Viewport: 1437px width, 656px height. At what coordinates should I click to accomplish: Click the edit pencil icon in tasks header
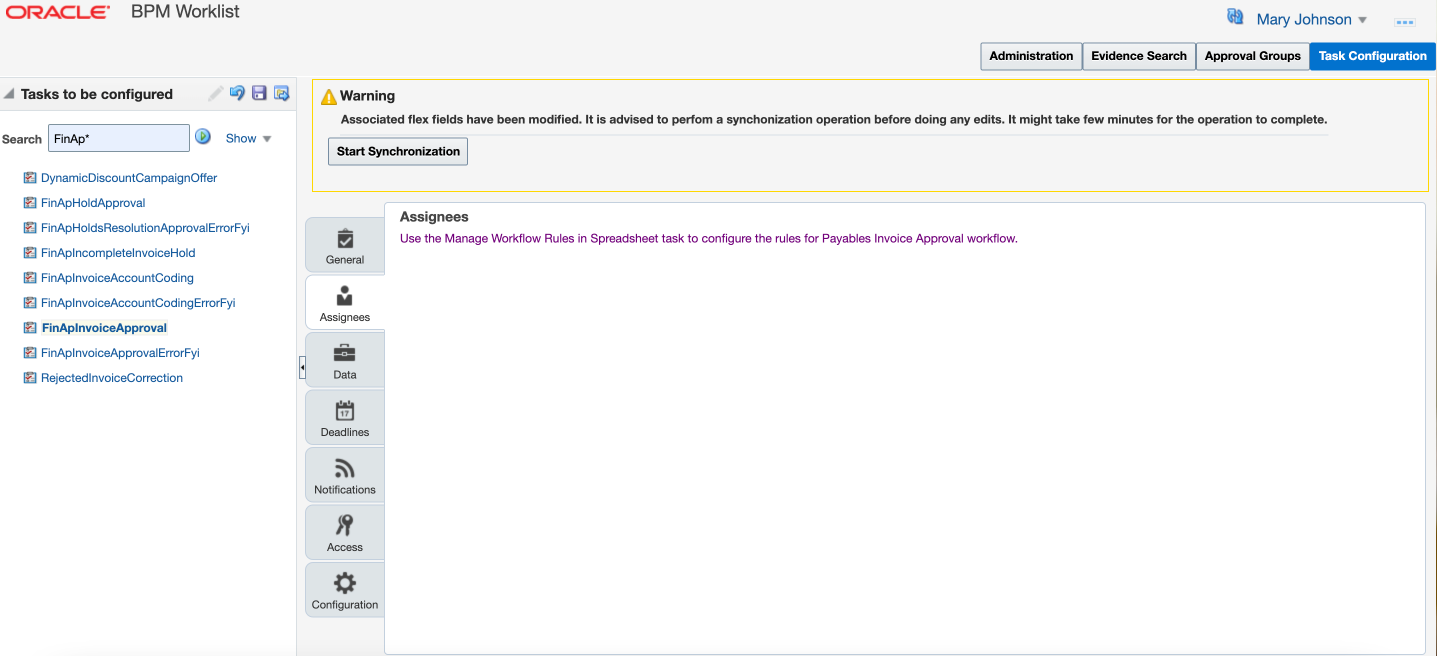pos(216,93)
